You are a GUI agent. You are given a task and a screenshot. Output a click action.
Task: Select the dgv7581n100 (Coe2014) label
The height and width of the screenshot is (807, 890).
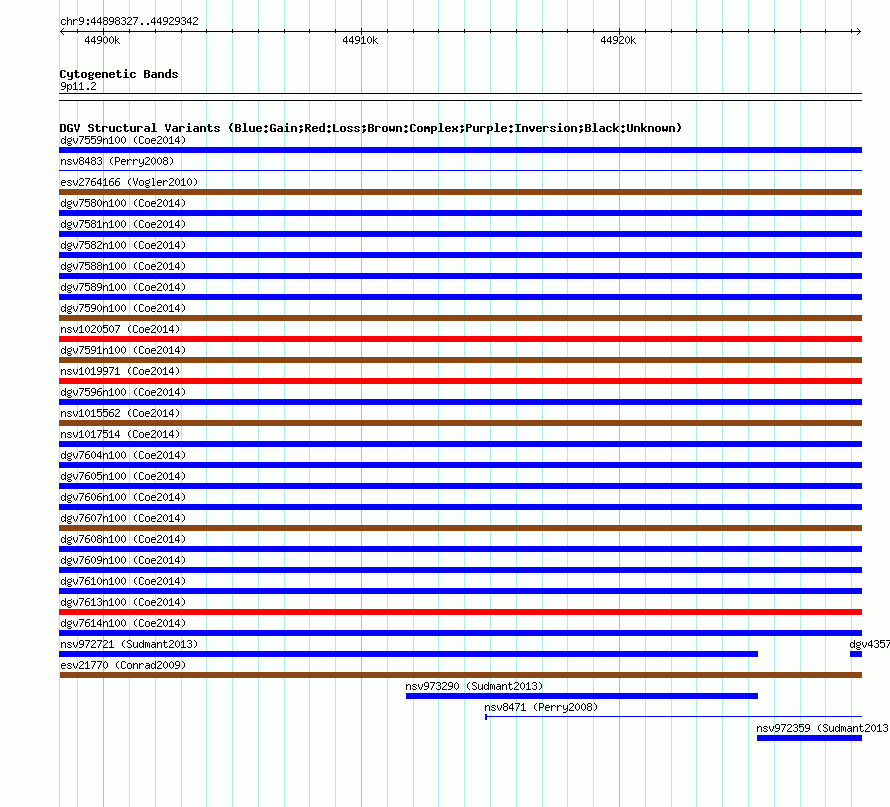pos(123,224)
